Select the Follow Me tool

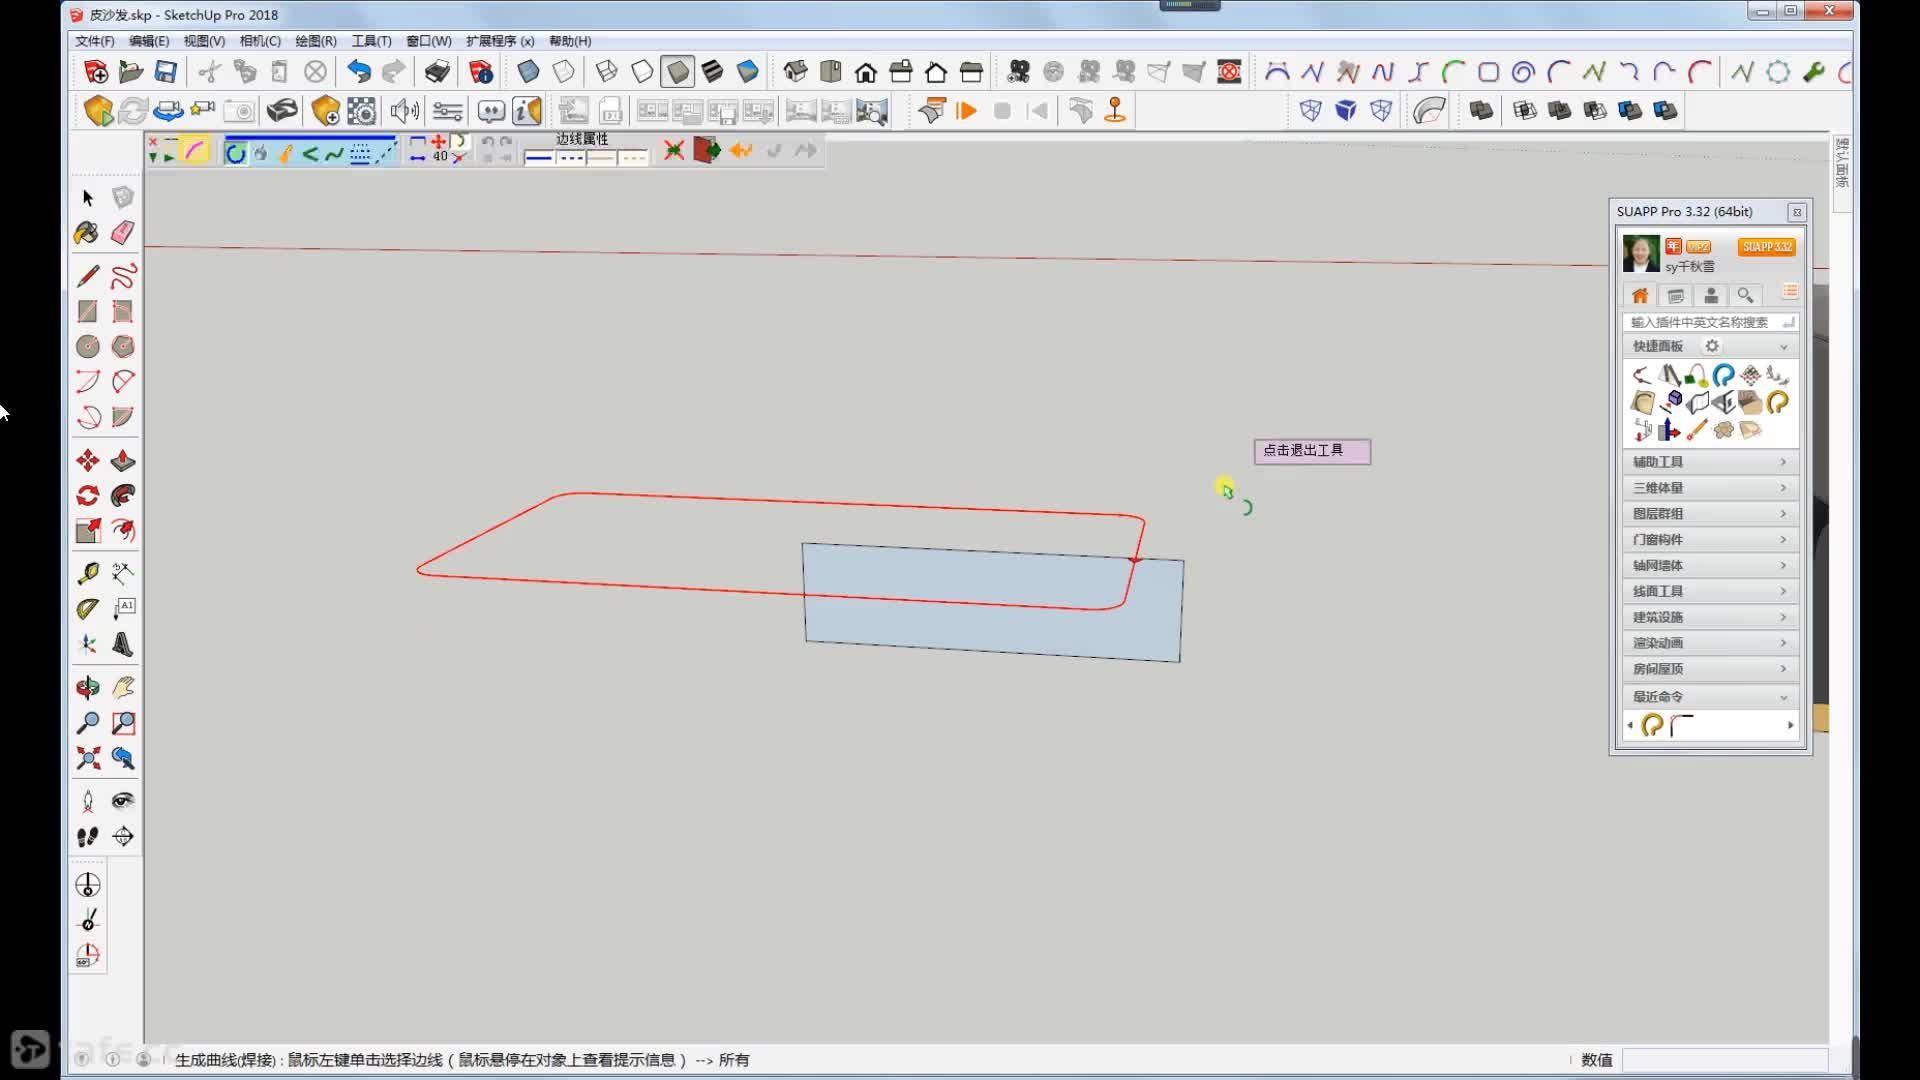[123, 495]
